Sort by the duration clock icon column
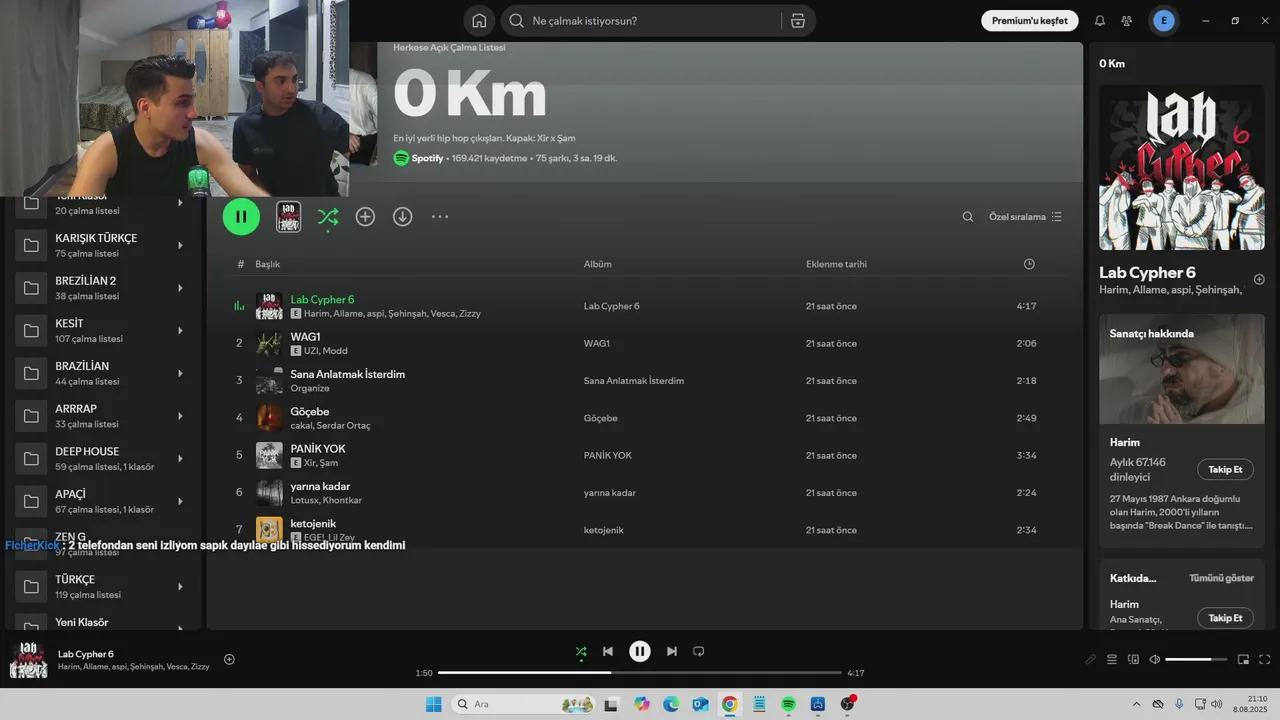The image size is (1280, 720). coord(1029,264)
